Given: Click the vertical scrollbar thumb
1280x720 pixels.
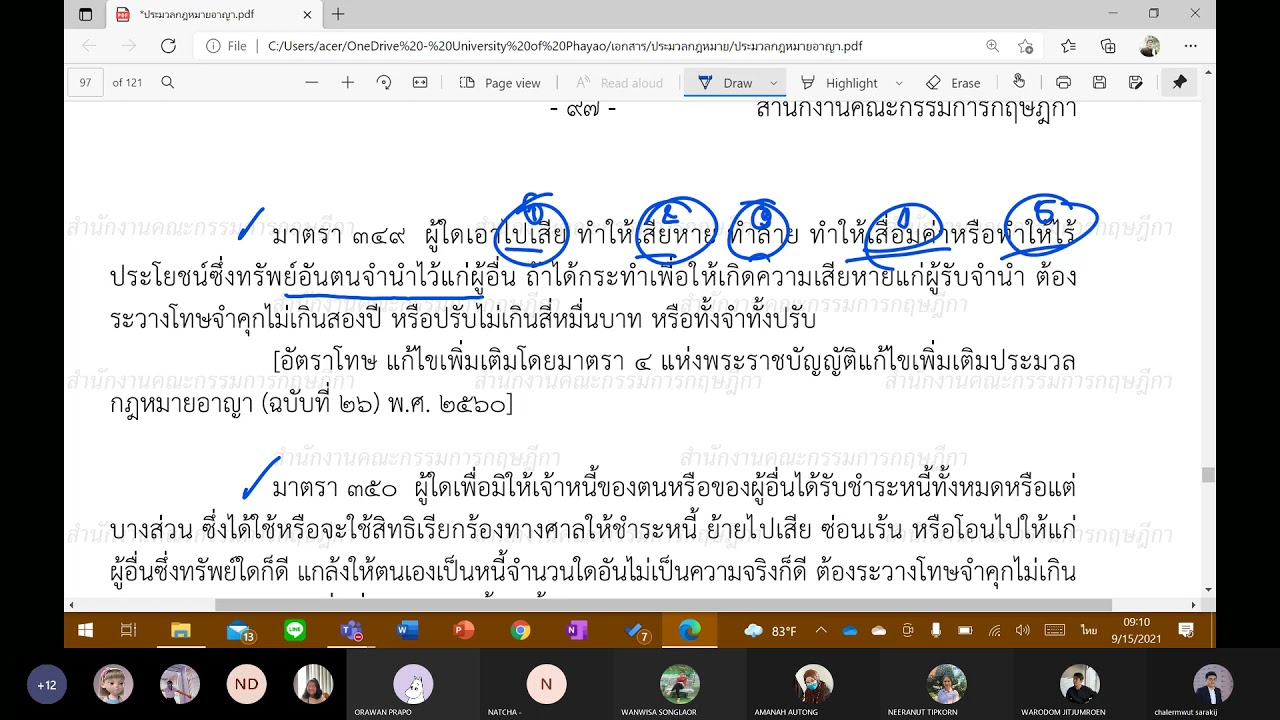Looking at the screenshot, I should click(1208, 475).
